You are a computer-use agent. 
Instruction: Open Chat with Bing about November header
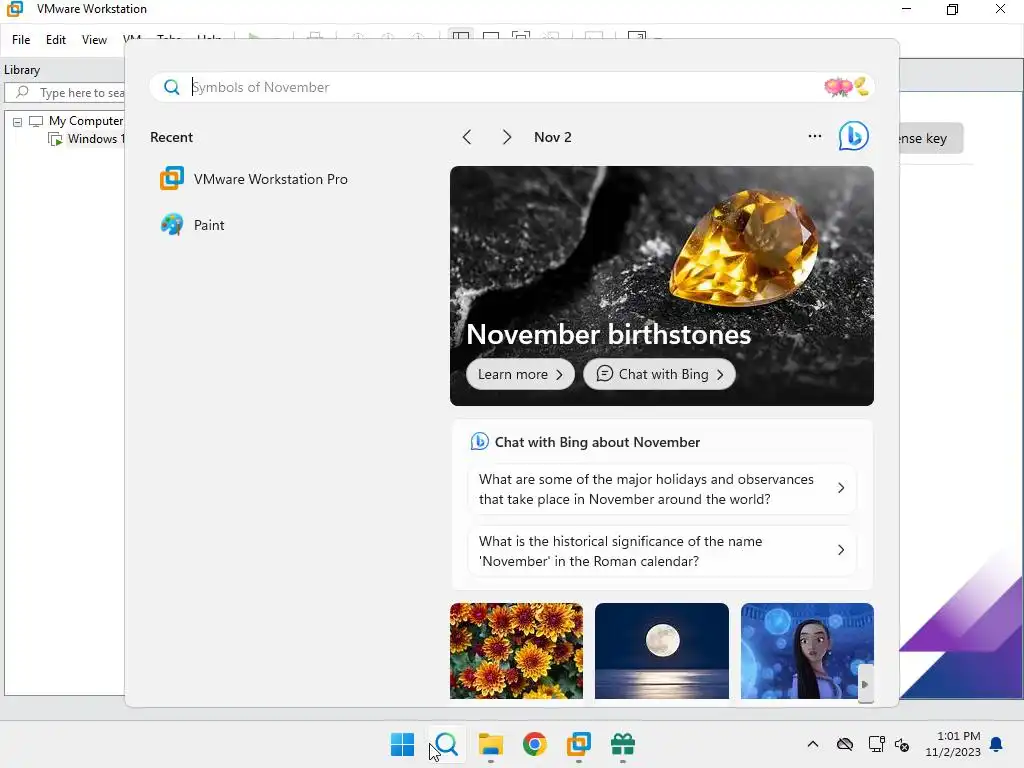(585, 442)
